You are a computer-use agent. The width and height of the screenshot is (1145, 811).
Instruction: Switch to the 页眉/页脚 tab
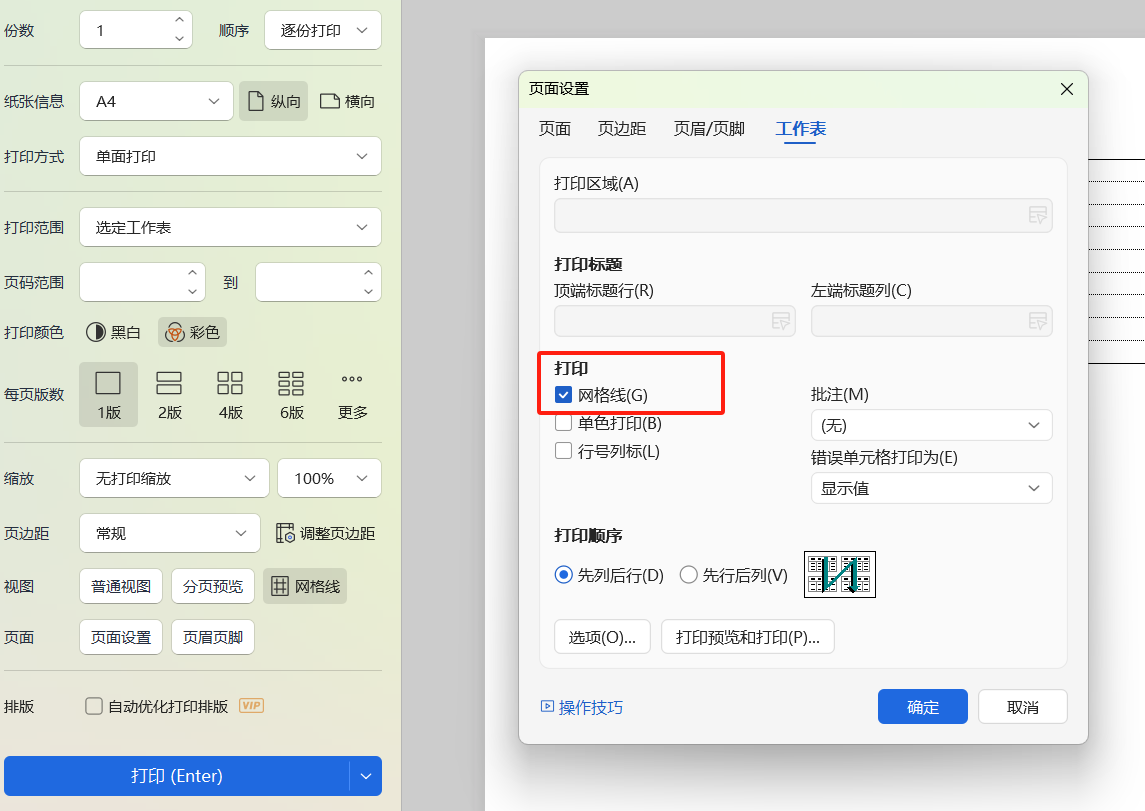(709, 128)
